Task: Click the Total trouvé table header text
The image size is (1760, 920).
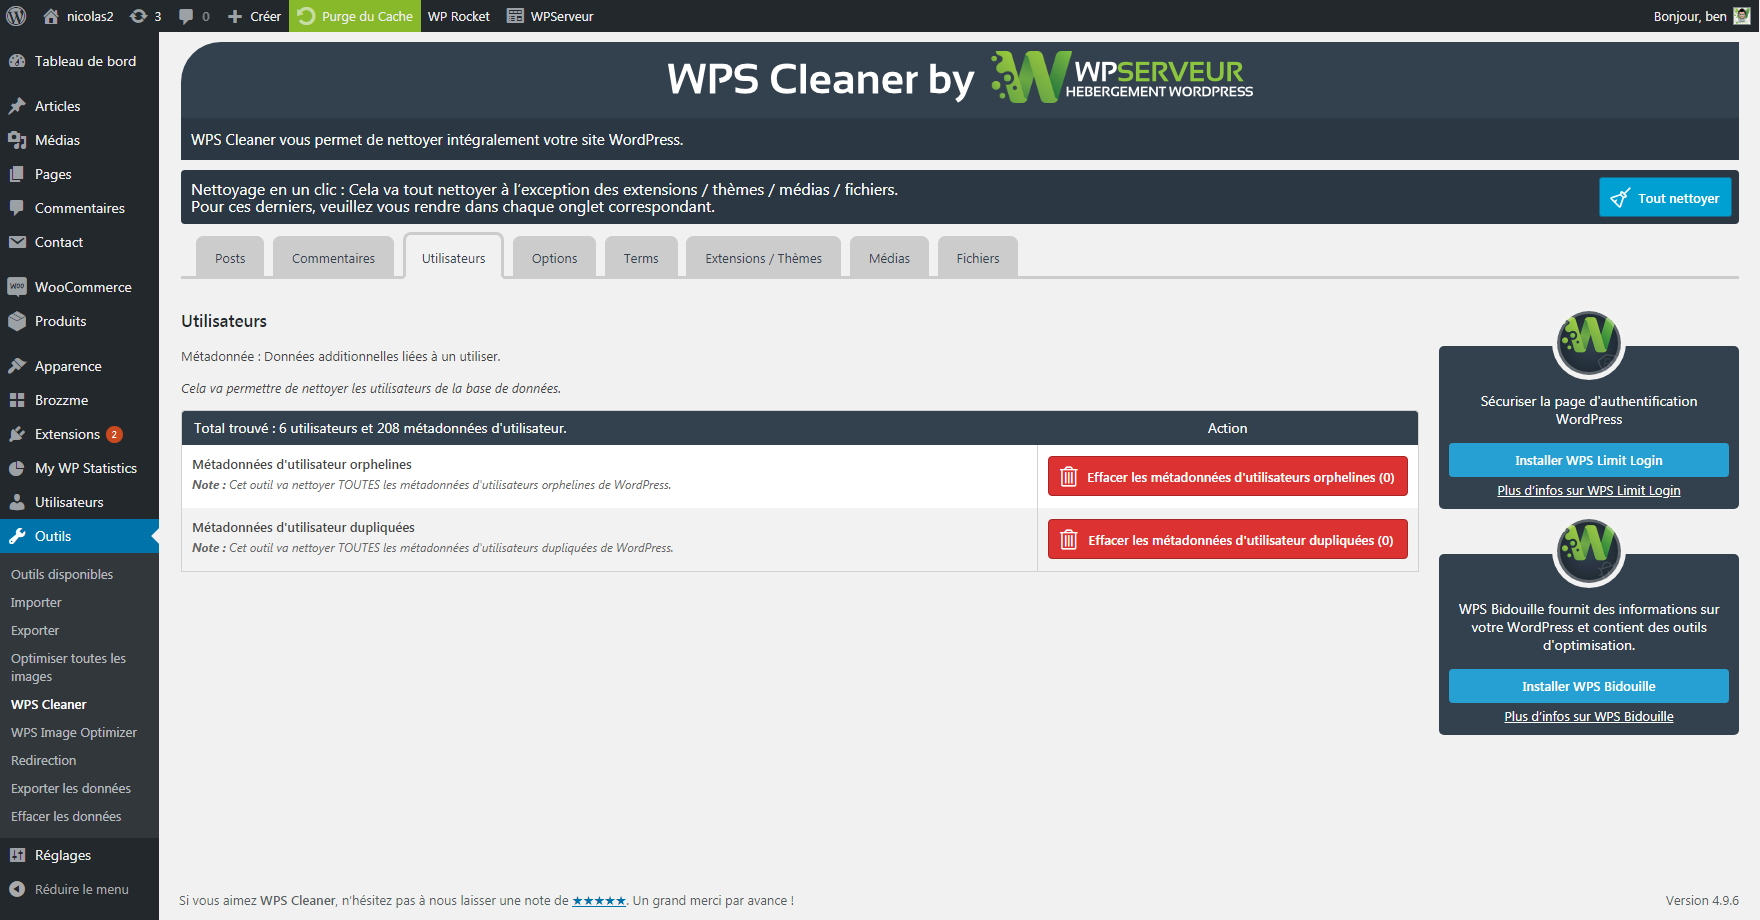Action: [x=380, y=428]
